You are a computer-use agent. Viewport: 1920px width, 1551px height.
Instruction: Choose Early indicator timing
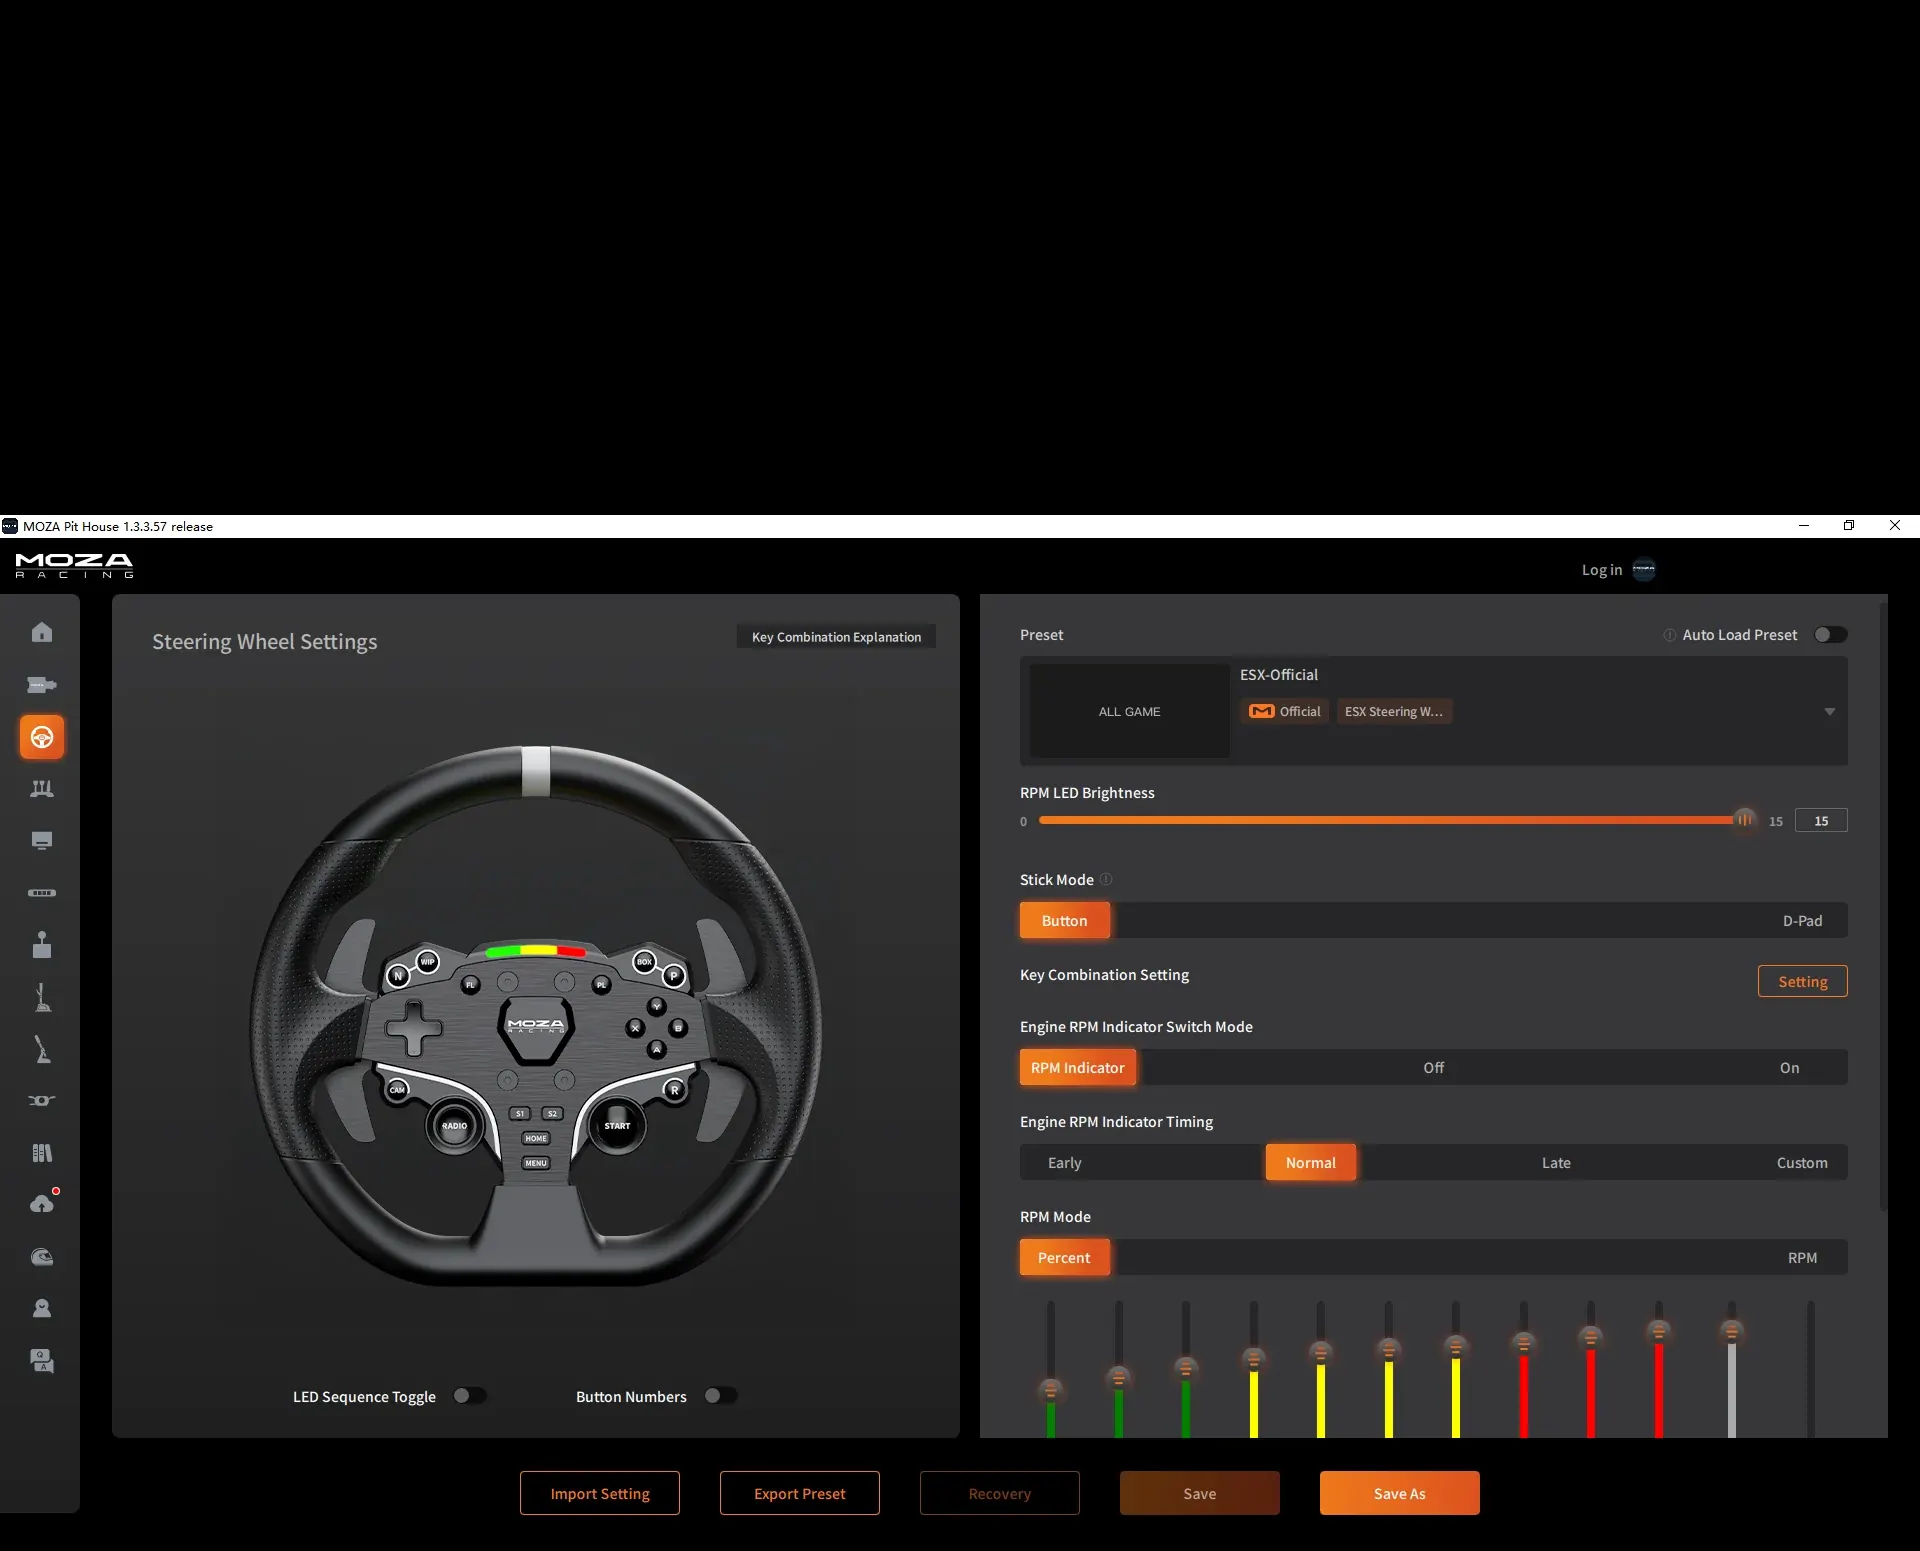[1065, 1163]
